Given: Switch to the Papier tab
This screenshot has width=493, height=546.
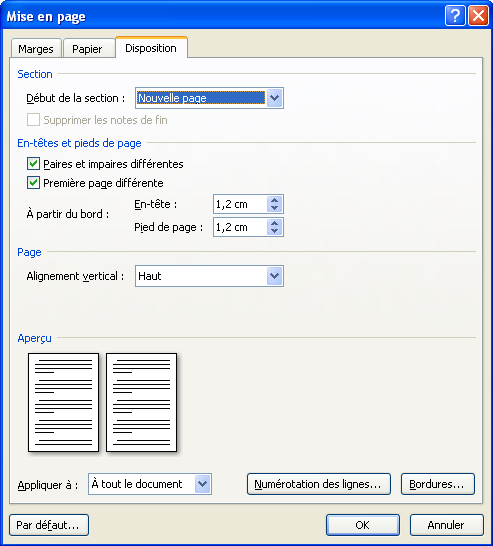Looking at the screenshot, I should point(87,49).
